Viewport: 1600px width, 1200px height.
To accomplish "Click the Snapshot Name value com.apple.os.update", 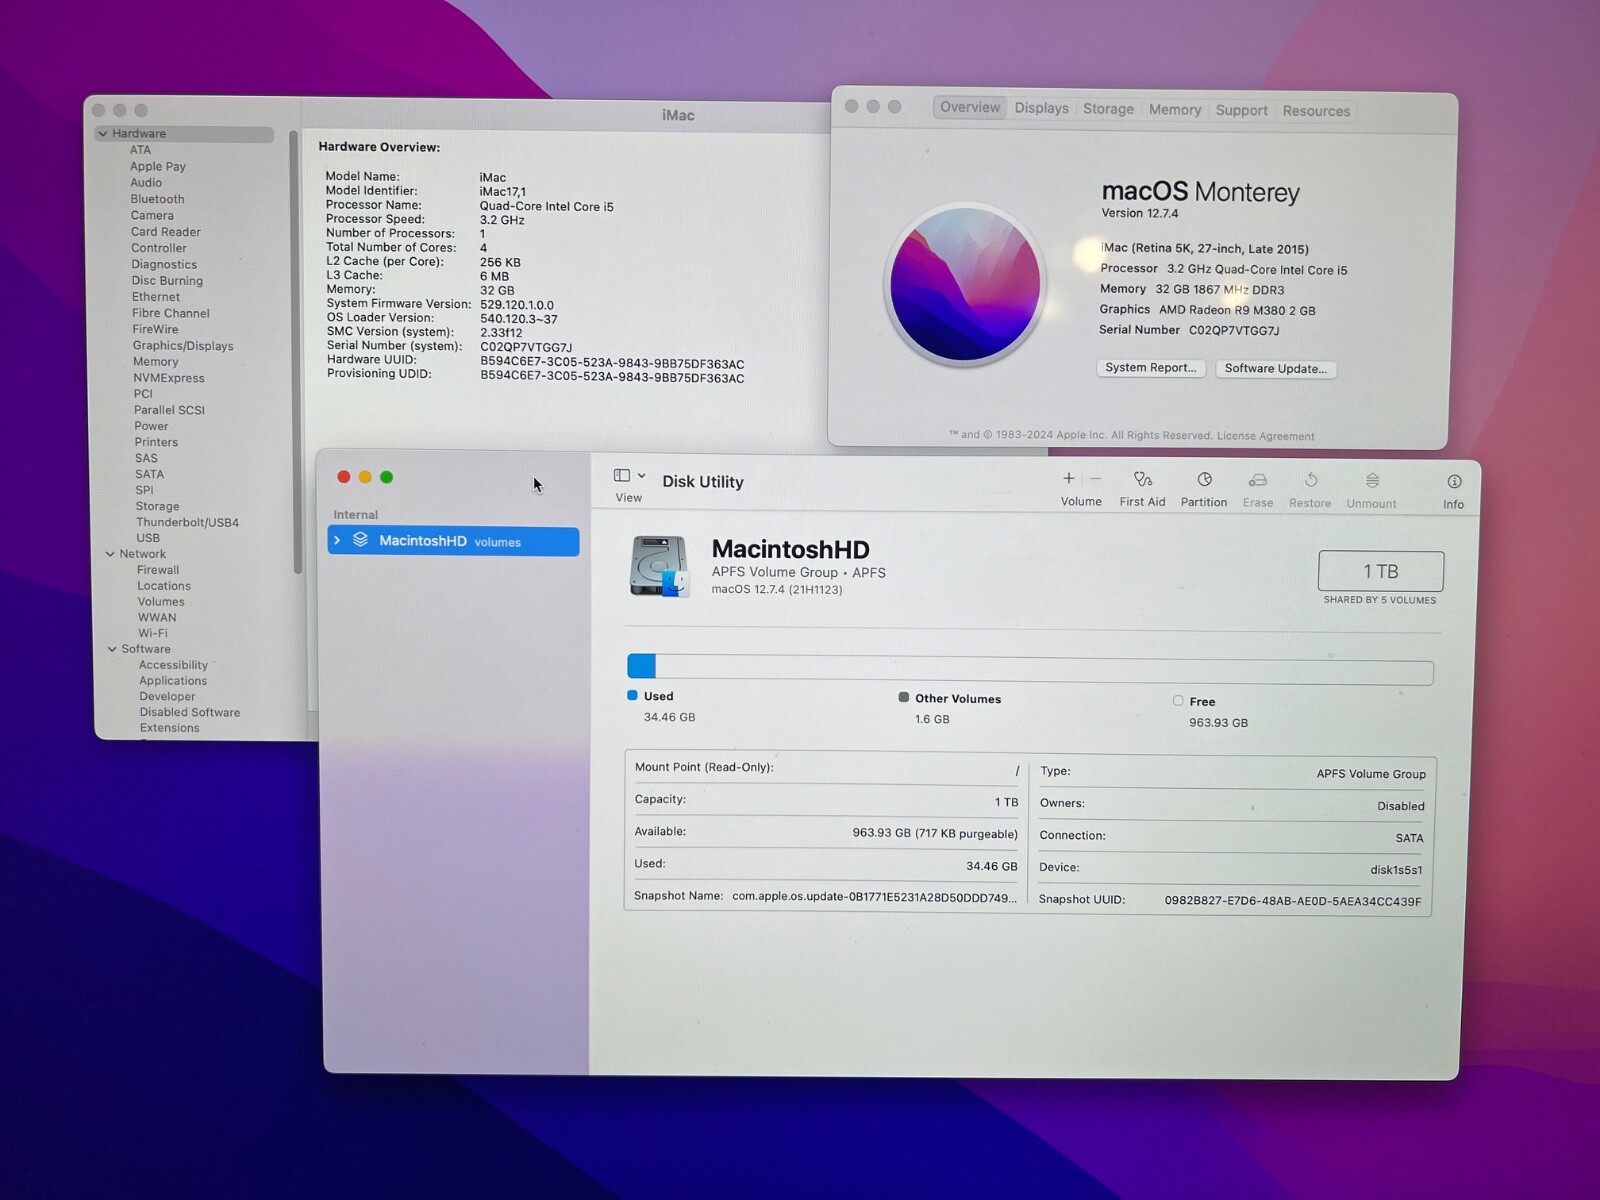I will [x=874, y=897].
